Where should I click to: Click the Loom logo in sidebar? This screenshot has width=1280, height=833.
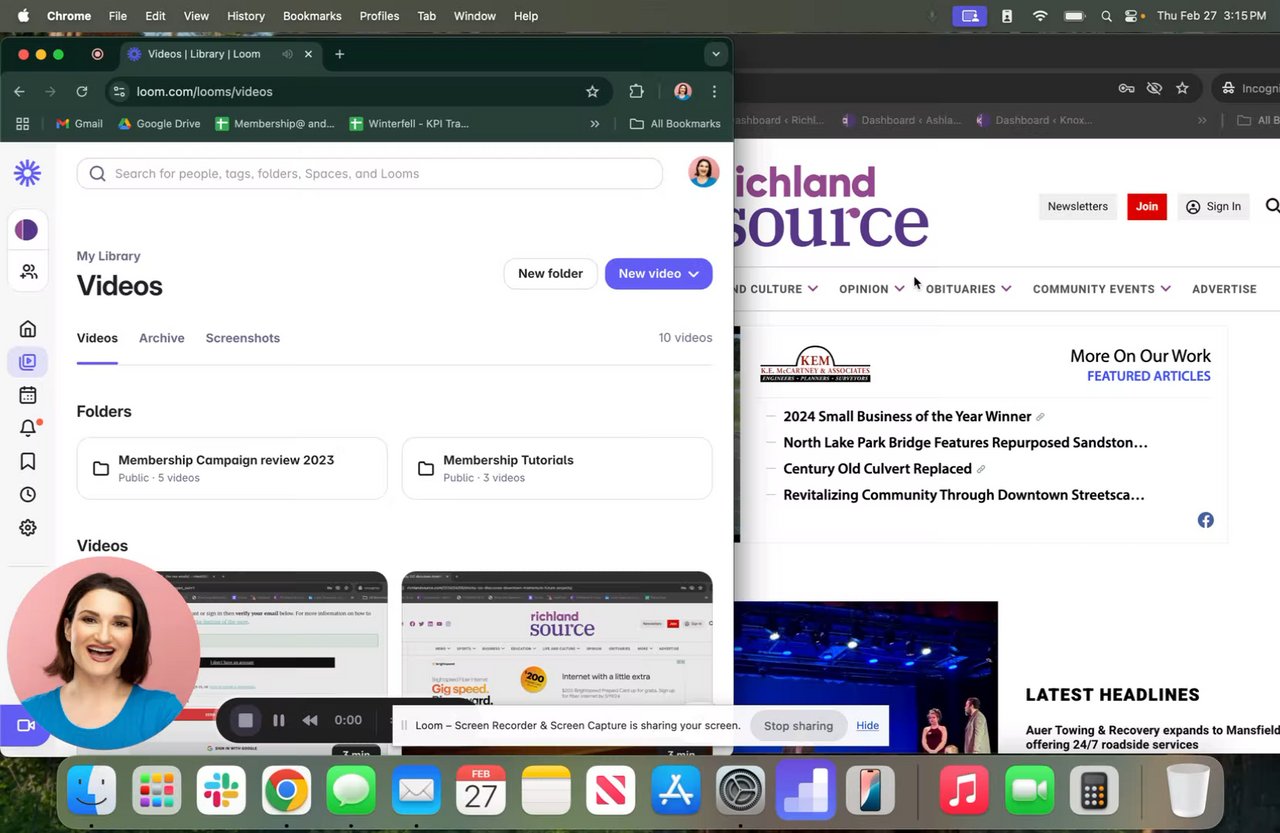pos(27,173)
